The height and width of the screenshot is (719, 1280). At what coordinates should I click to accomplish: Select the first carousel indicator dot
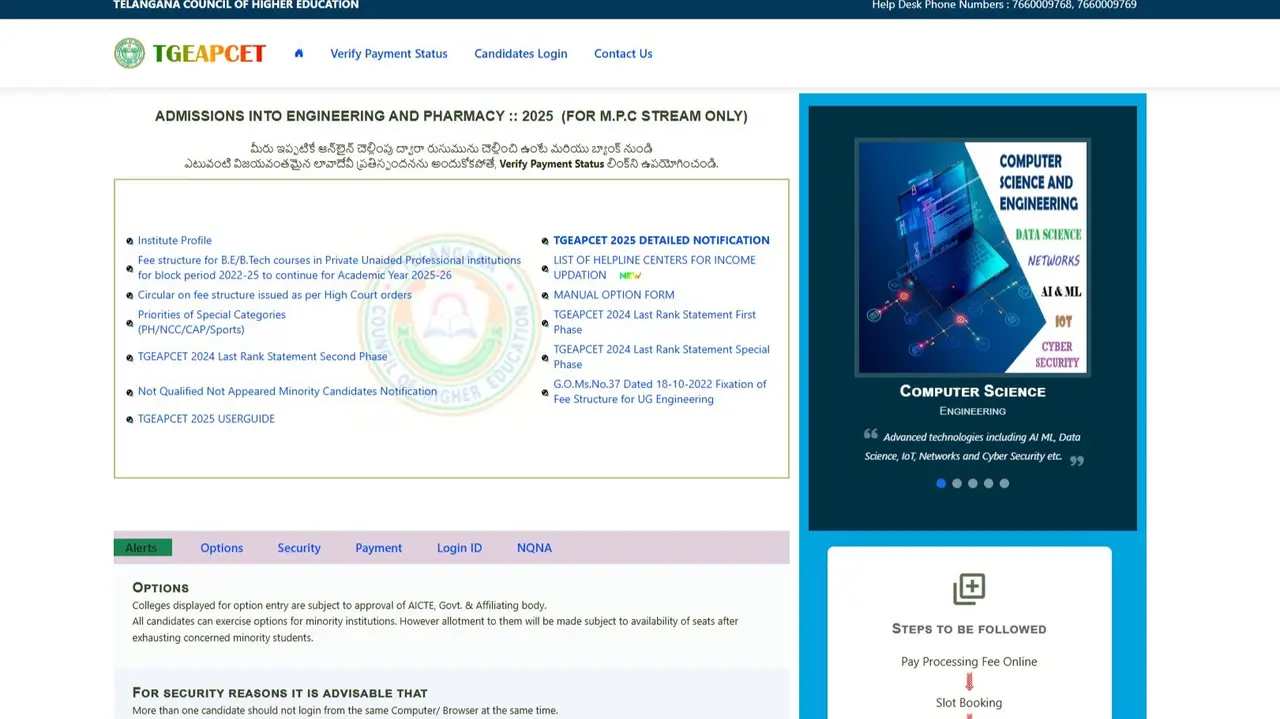[941, 484]
